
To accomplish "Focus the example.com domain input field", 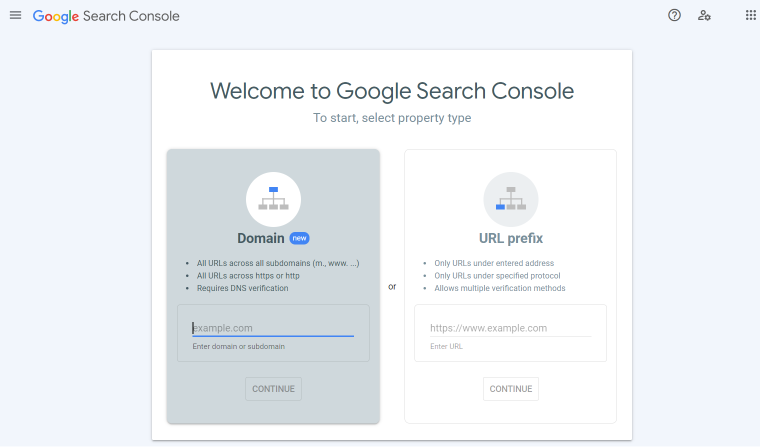I will (273, 328).
